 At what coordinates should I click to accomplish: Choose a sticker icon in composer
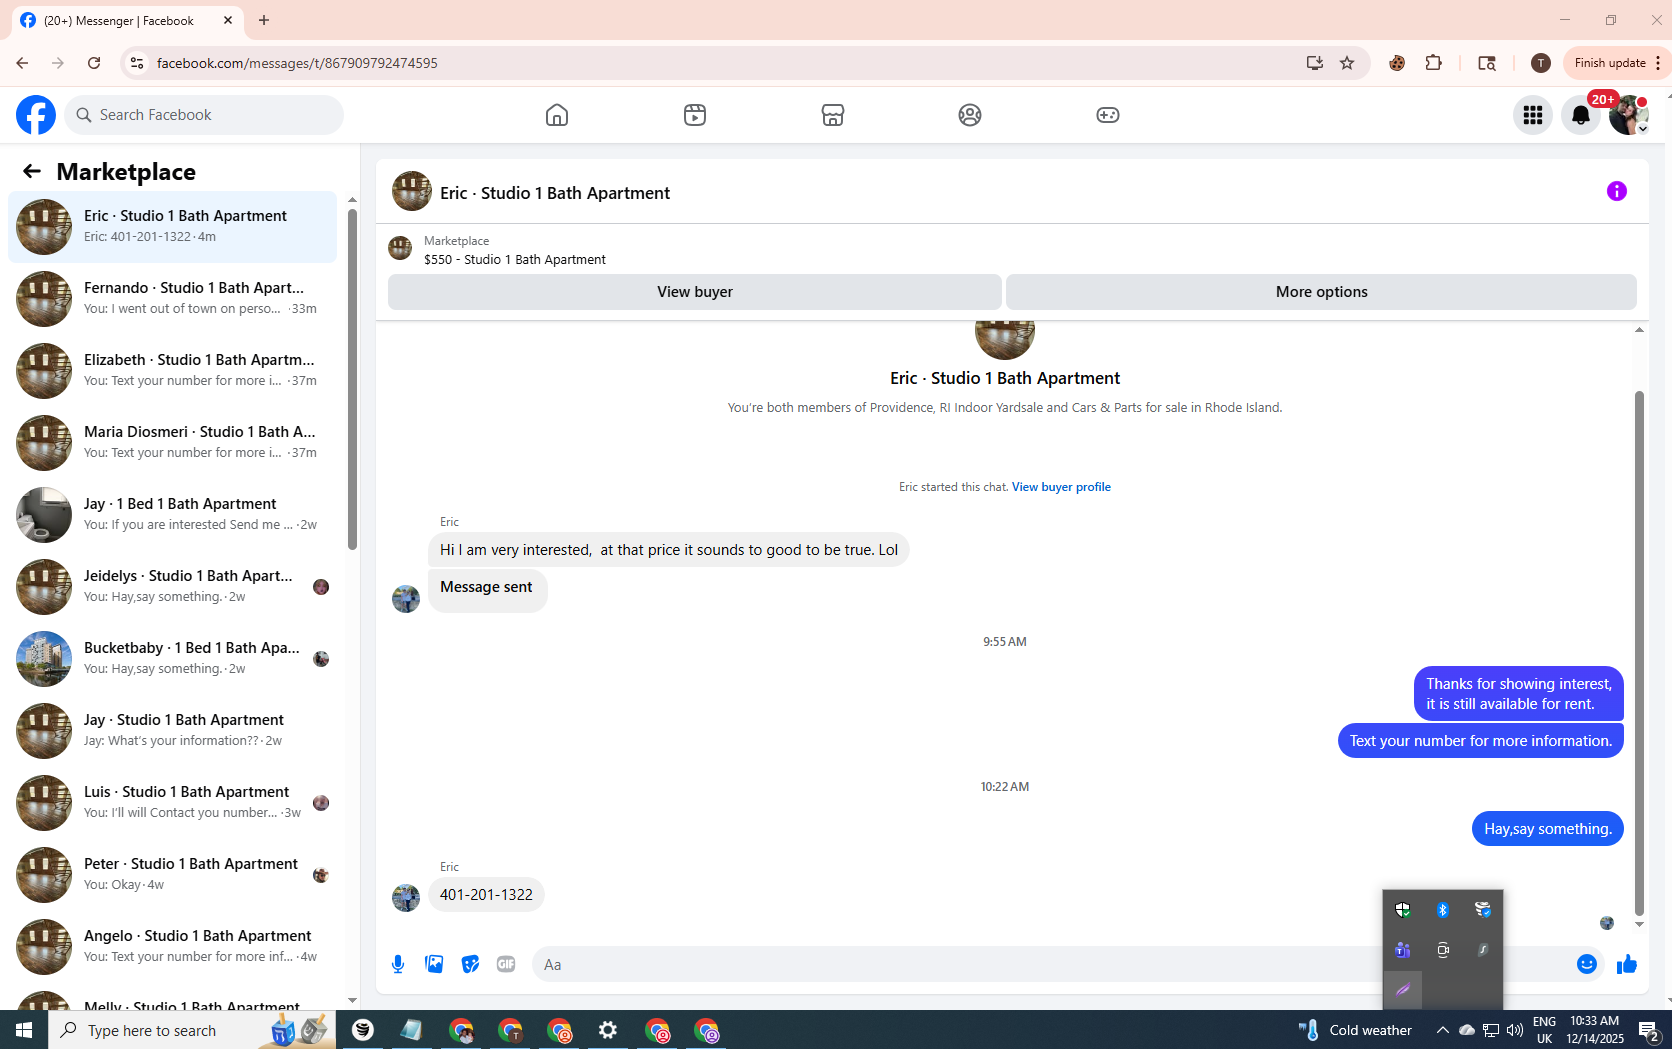coord(470,964)
